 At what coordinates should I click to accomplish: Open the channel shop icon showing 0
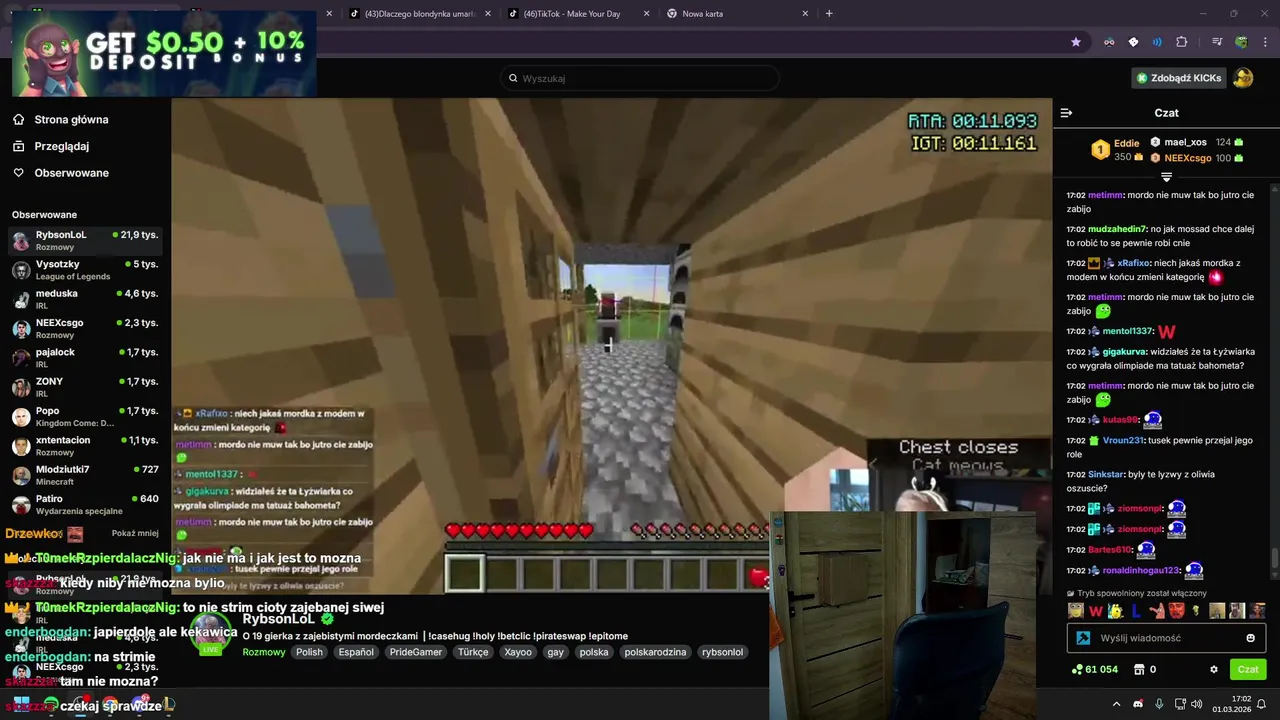click(1144, 669)
